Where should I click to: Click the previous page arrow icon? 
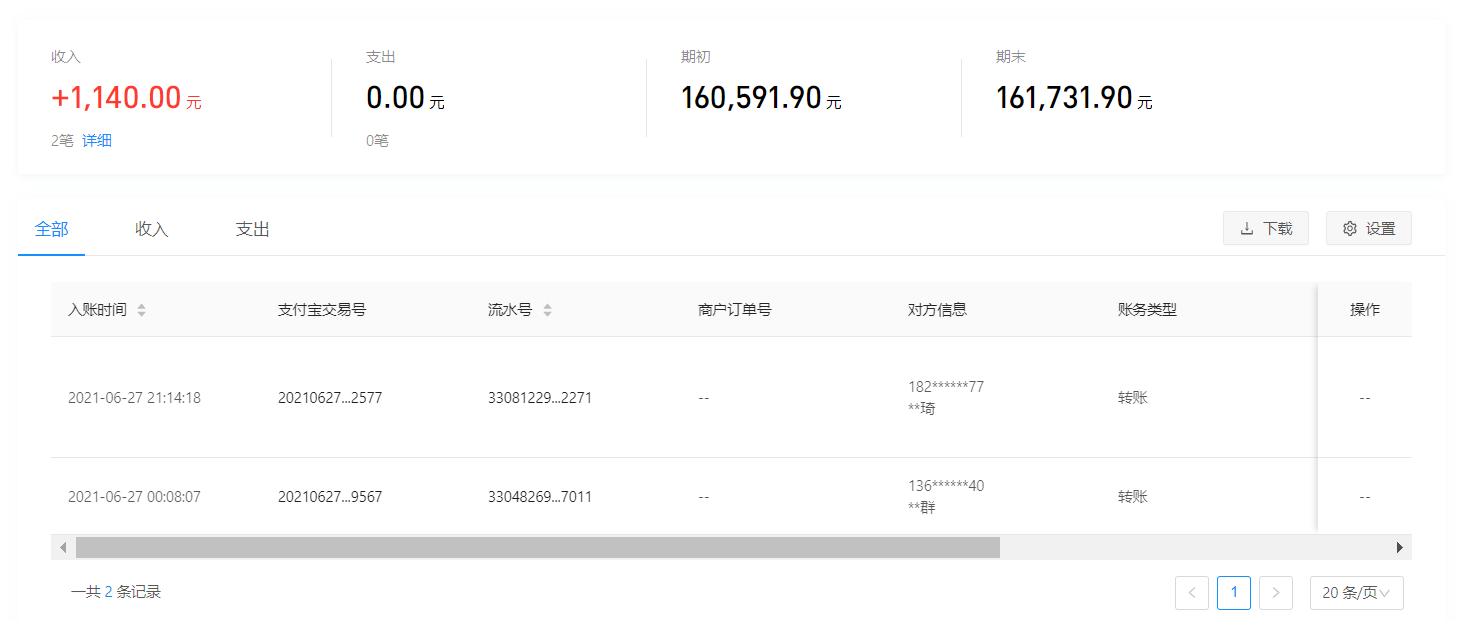click(1191, 592)
